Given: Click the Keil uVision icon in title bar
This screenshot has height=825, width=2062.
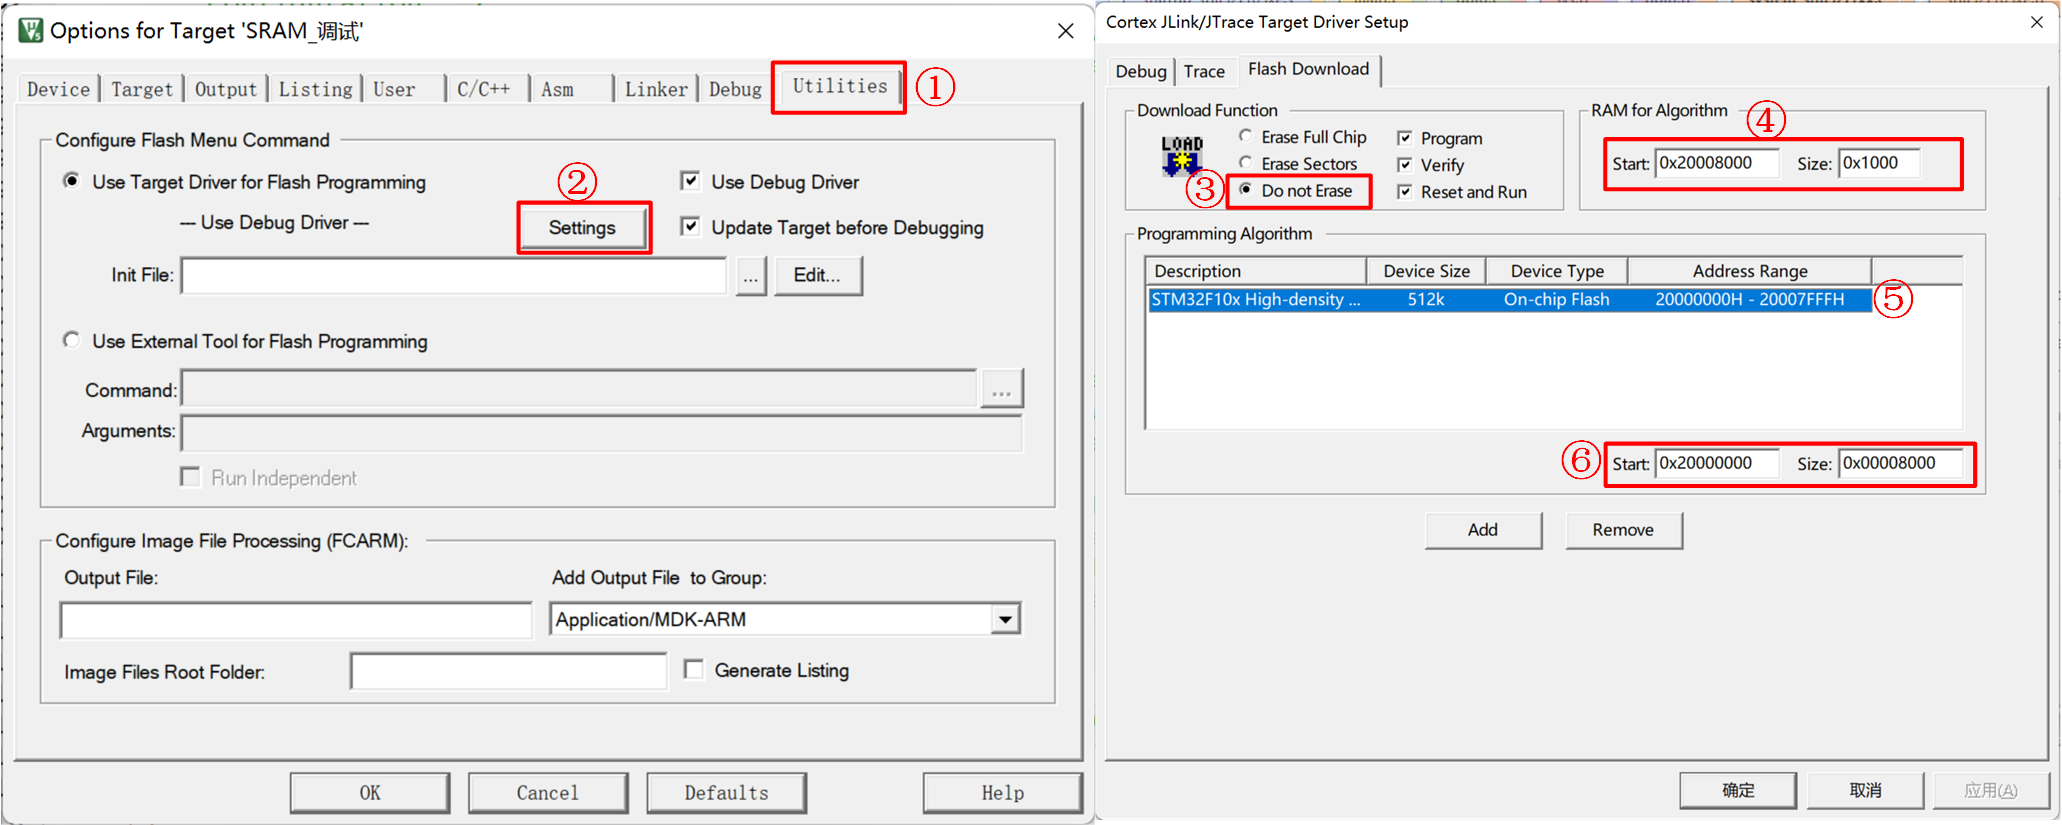Looking at the screenshot, I should point(31,30).
